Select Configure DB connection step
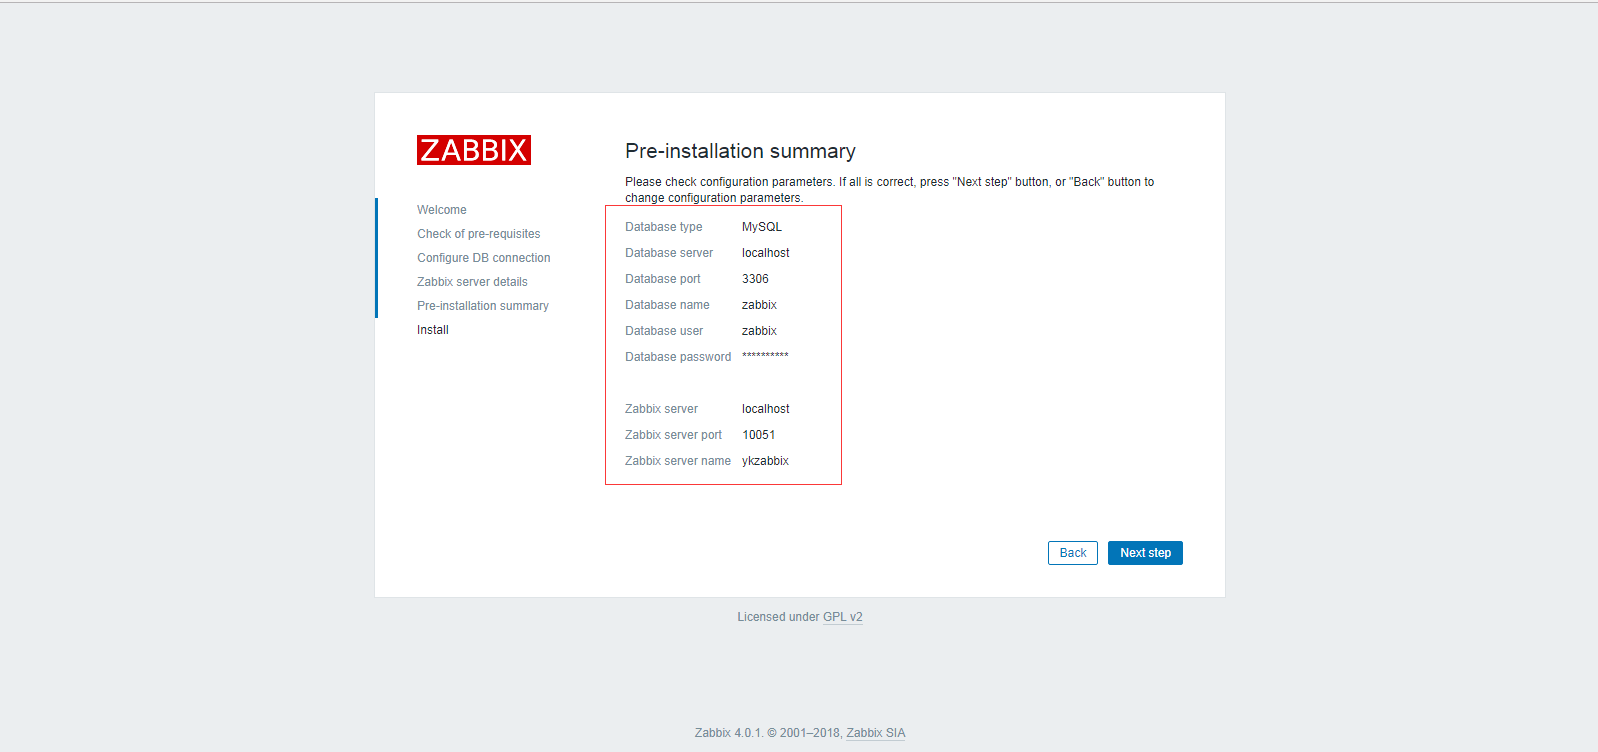The height and width of the screenshot is (752, 1598). tap(484, 258)
